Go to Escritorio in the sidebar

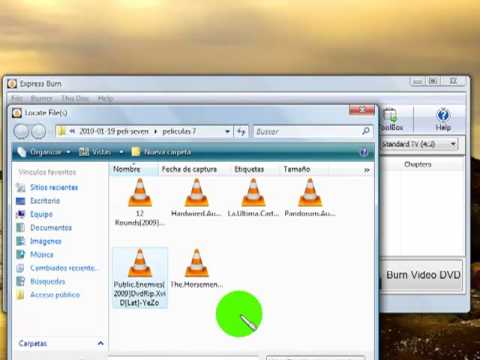45,201
